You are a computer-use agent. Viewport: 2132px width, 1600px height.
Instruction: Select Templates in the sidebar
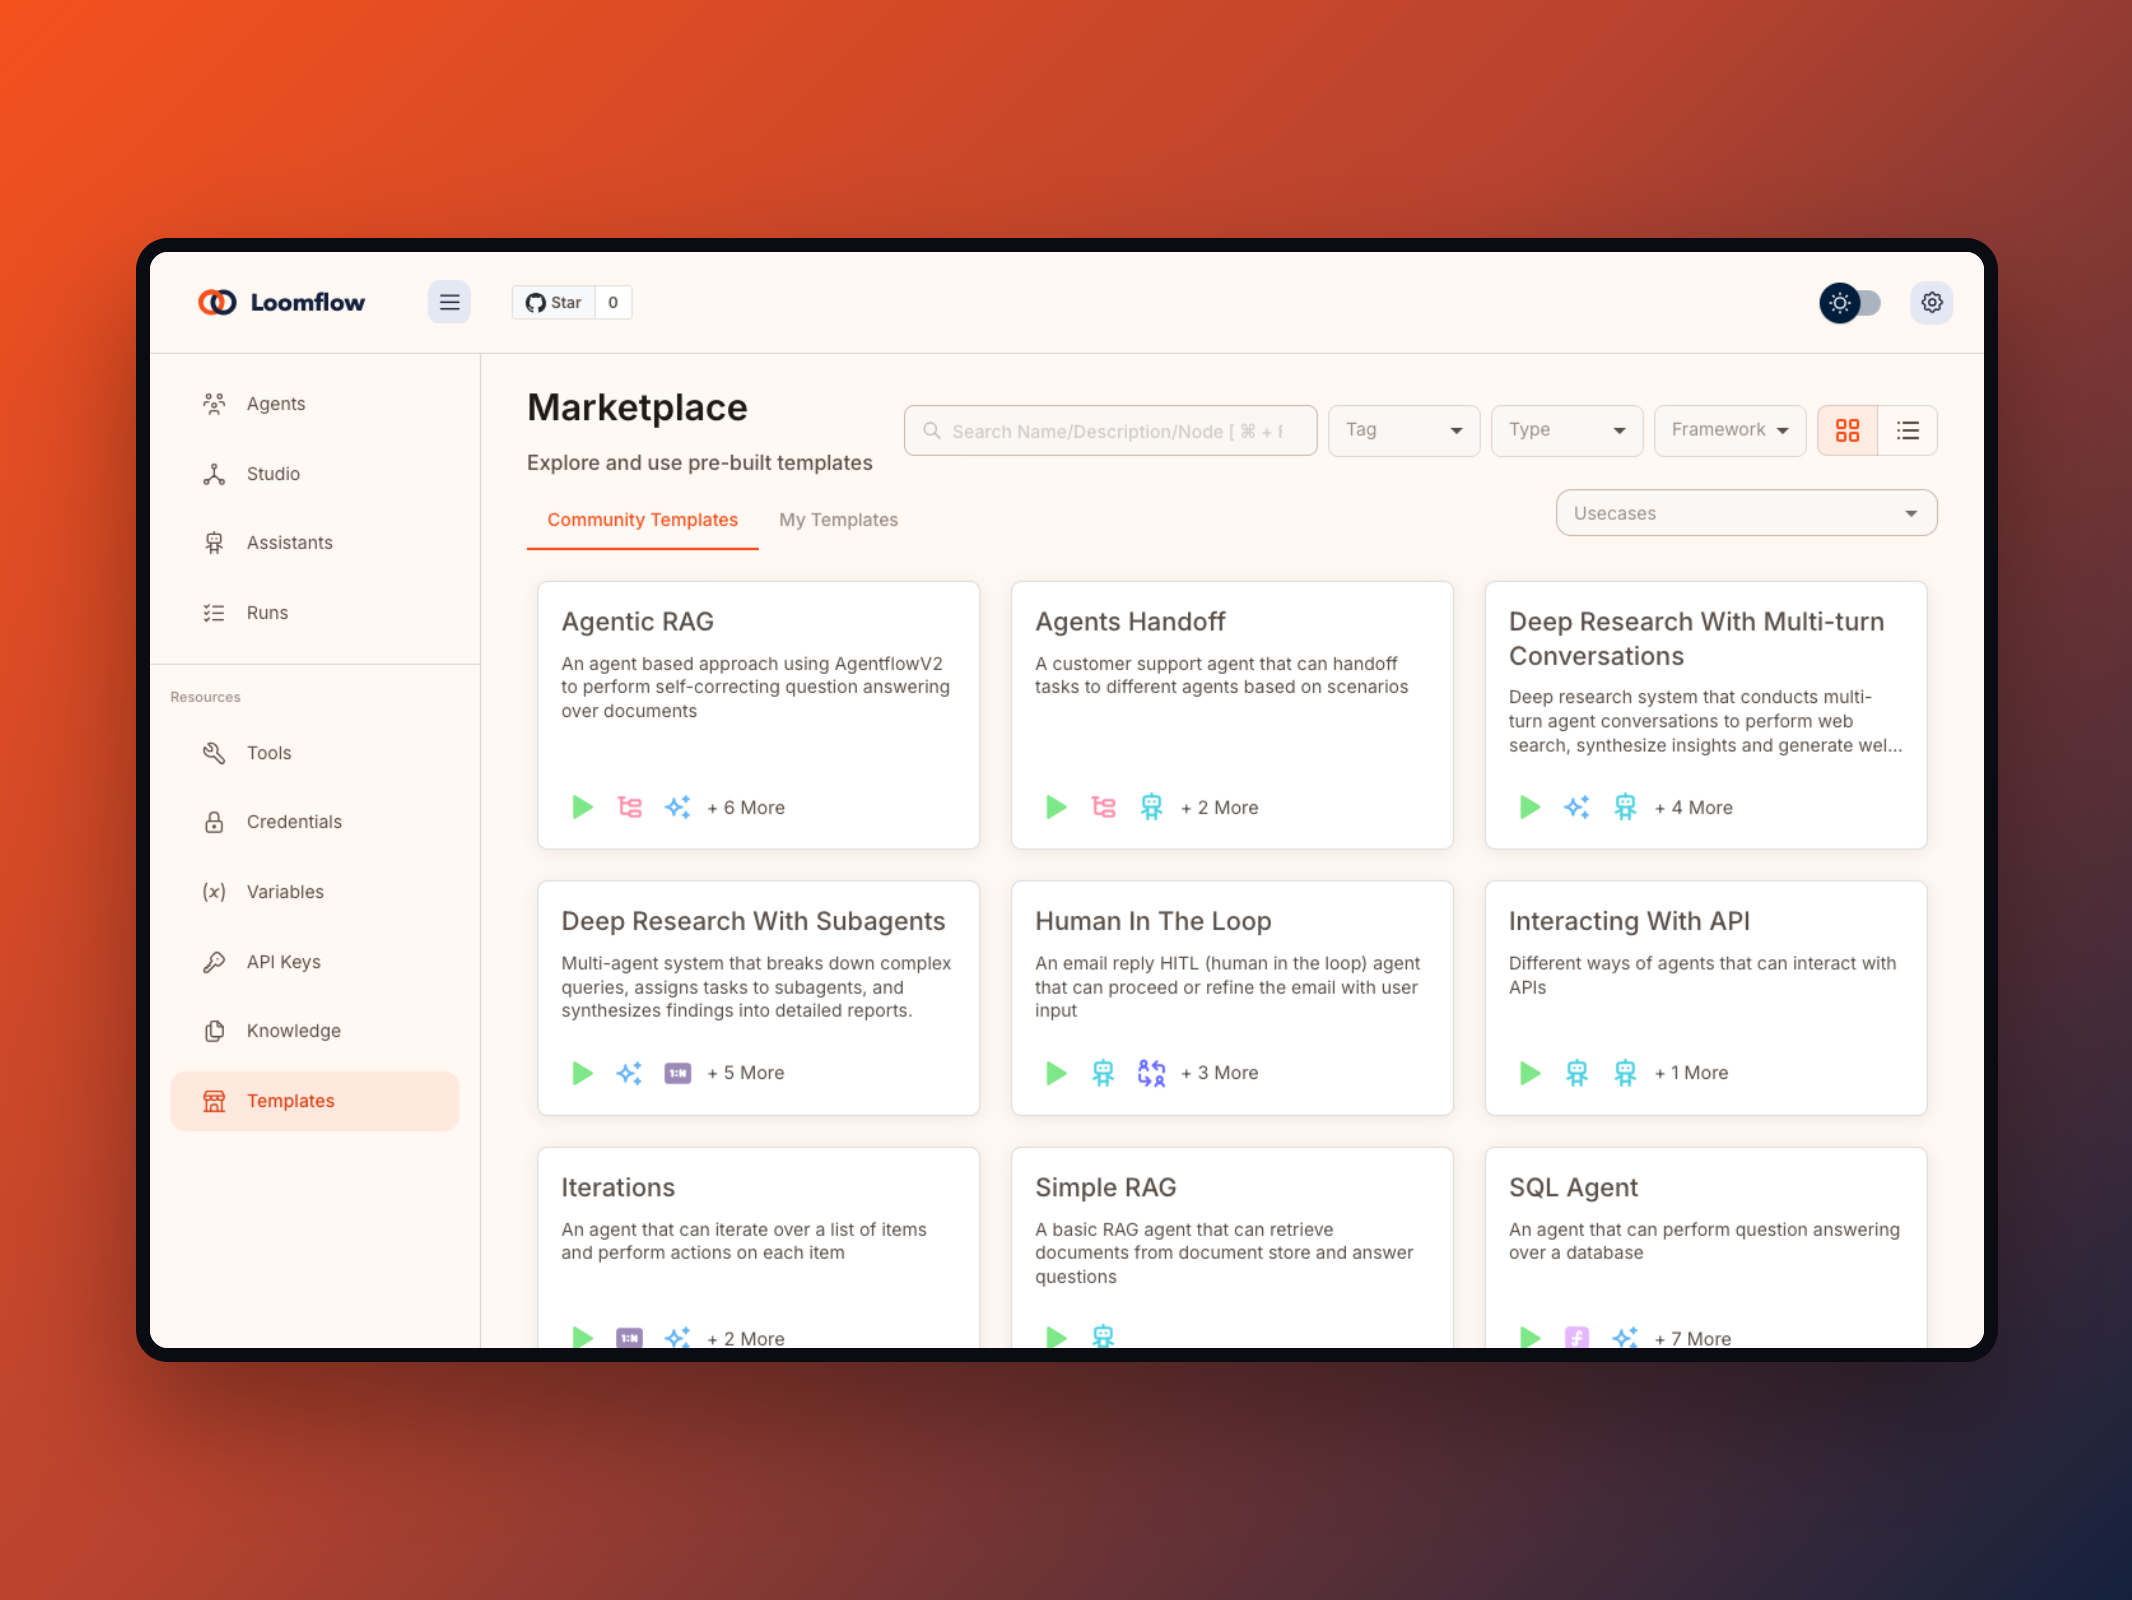[314, 1101]
